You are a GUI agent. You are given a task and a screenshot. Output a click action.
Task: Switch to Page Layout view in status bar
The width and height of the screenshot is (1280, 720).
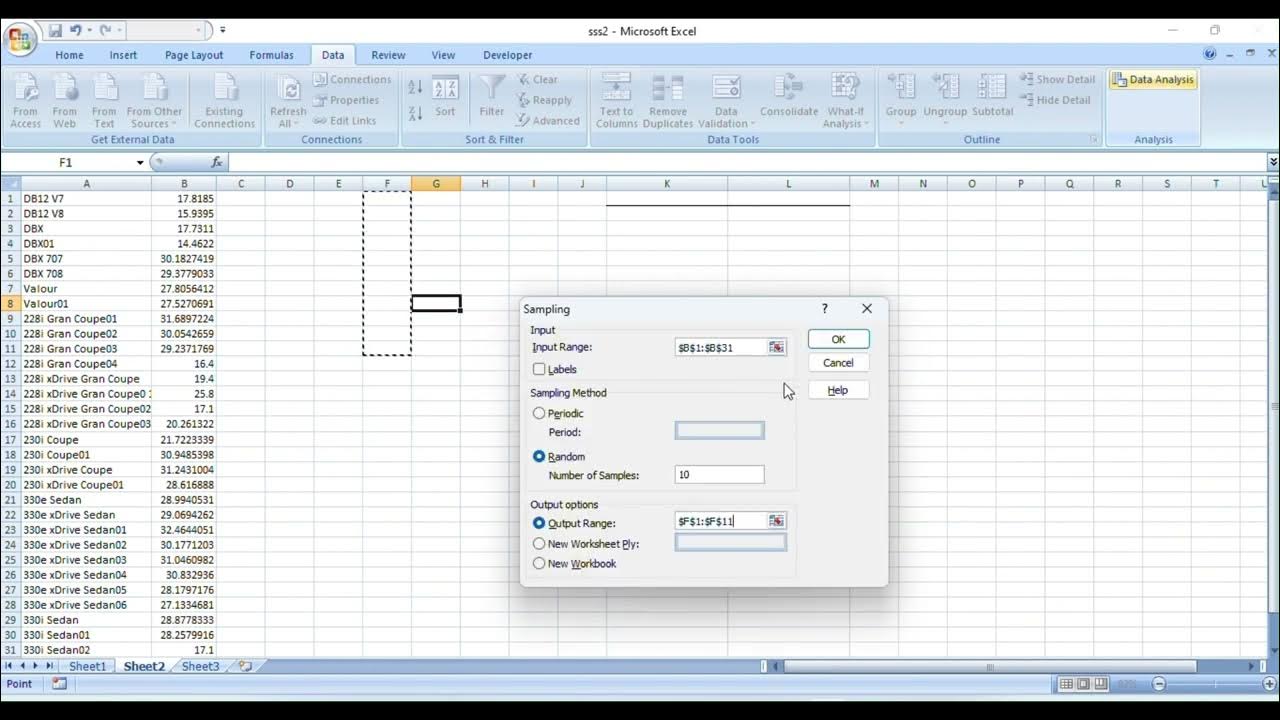point(1083,684)
